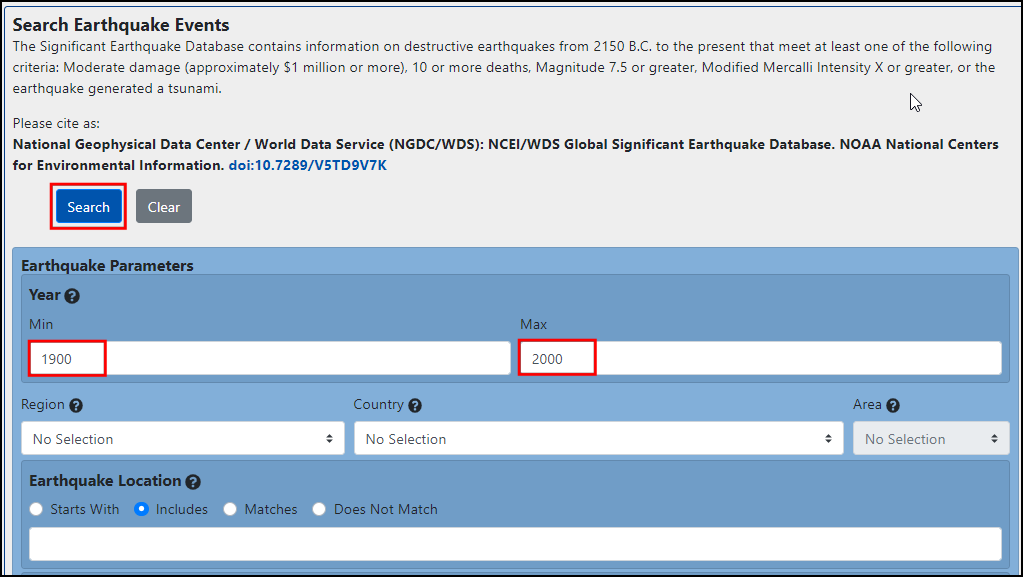1023x577 pixels.
Task: Click the Country help question-mark icon
Action: (x=415, y=406)
